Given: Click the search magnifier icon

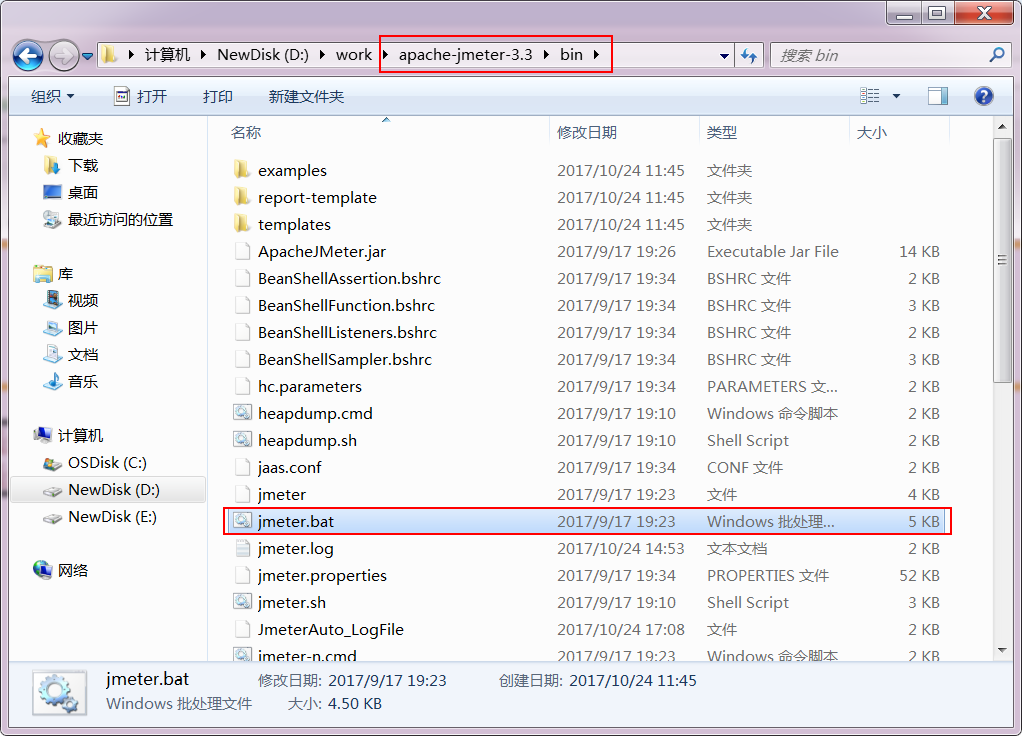Looking at the screenshot, I should 997,55.
